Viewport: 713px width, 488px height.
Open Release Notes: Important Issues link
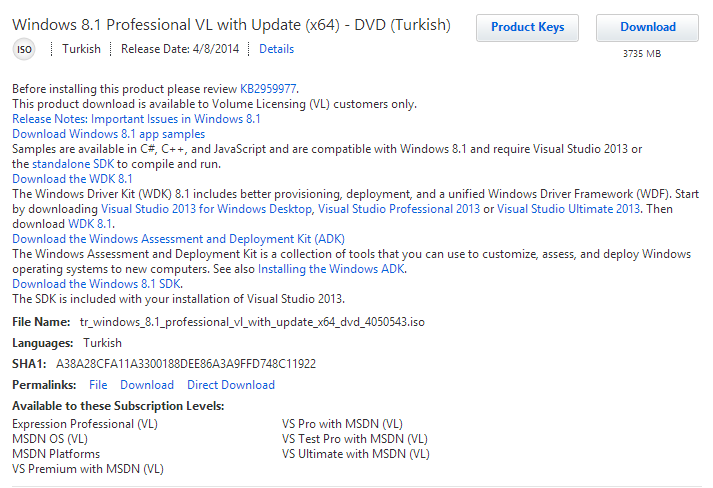(x=136, y=119)
